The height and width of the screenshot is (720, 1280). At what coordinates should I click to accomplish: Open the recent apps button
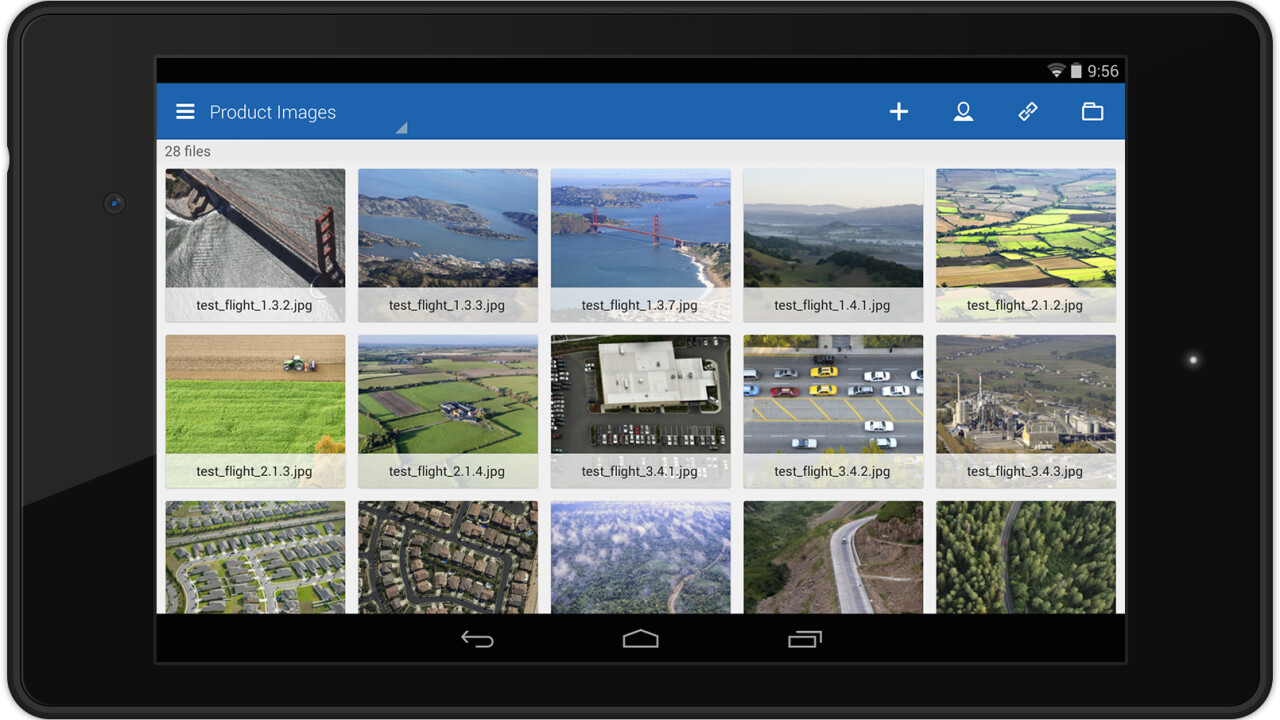coord(804,639)
